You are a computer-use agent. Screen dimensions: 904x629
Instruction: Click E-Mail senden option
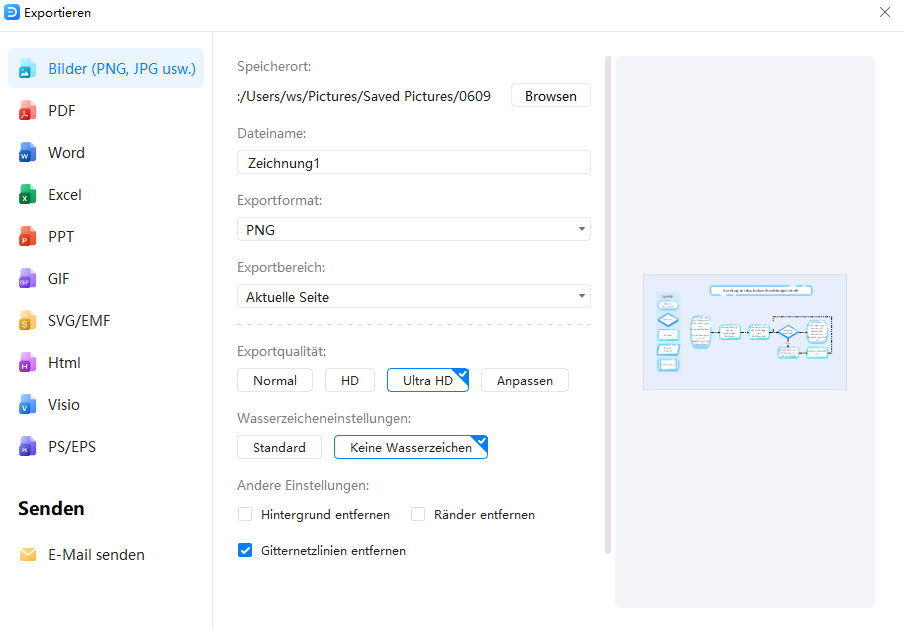pyautogui.click(x=96, y=555)
